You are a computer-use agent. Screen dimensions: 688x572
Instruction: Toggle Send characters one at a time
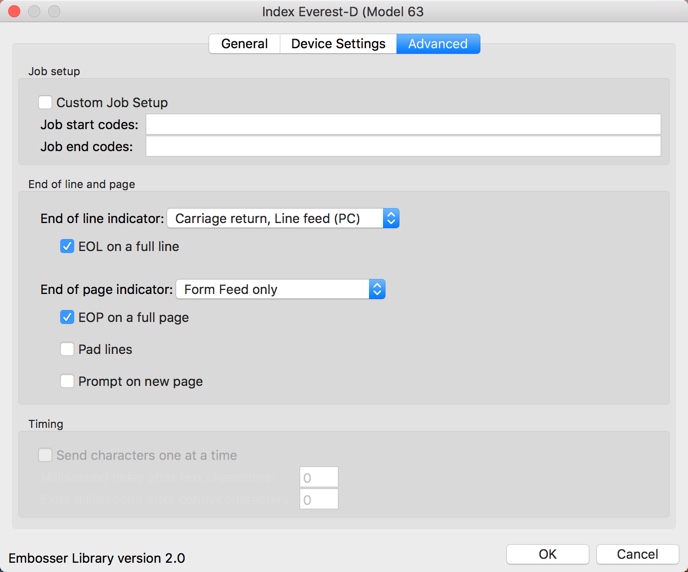(x=46, y=455)
